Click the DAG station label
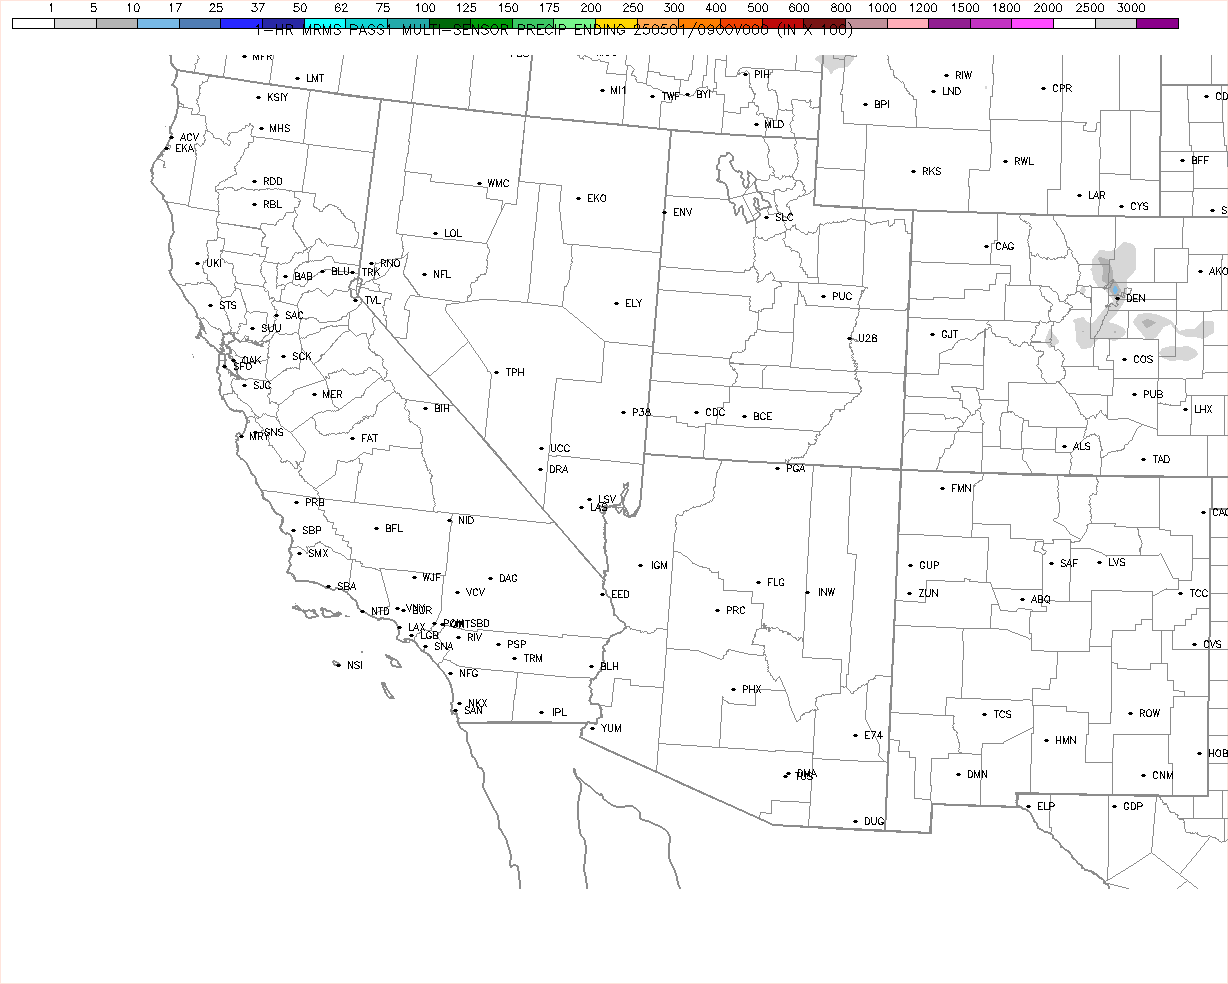Image resolution: width=1228 pixels, height=984 pixels. click(509, 579)
